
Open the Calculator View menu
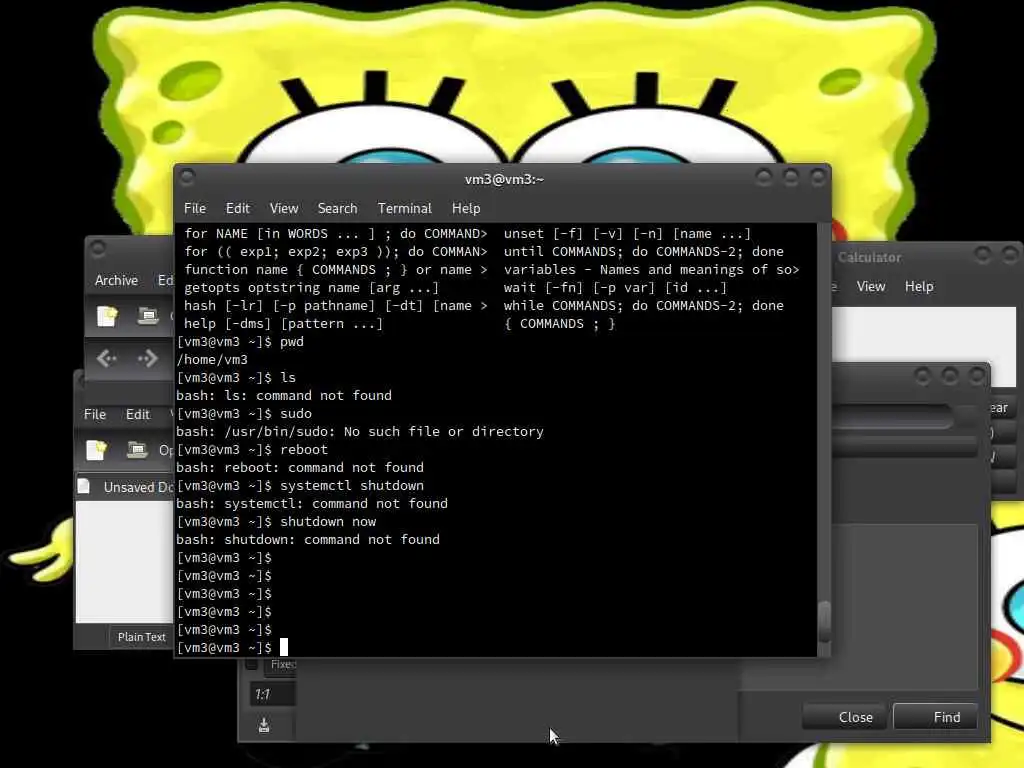(x=871, y=287)
